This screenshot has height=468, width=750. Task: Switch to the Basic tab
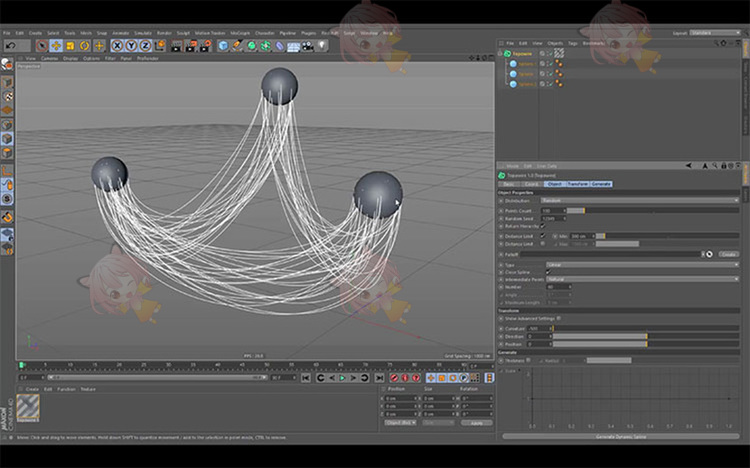pyautogui.click(x=509, y=184)
